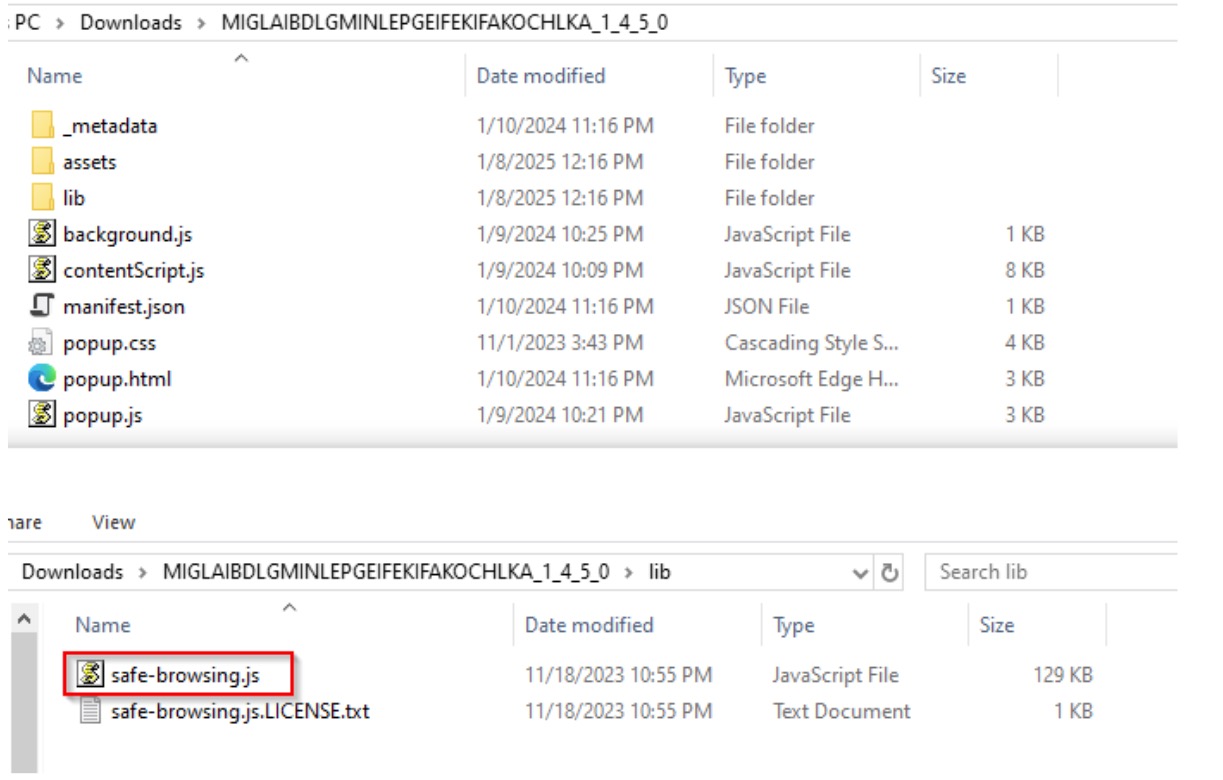Click the Search lib input field

[1050, 572]
